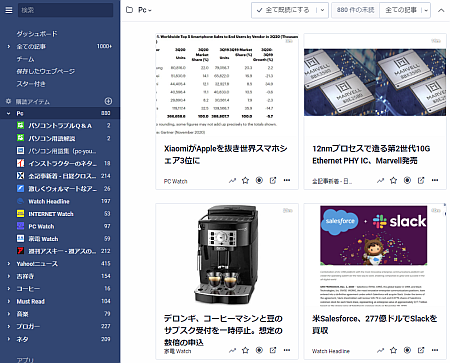450x363 pixels.
Task: Star the Xiaomi article
Action: click(246, 181)
